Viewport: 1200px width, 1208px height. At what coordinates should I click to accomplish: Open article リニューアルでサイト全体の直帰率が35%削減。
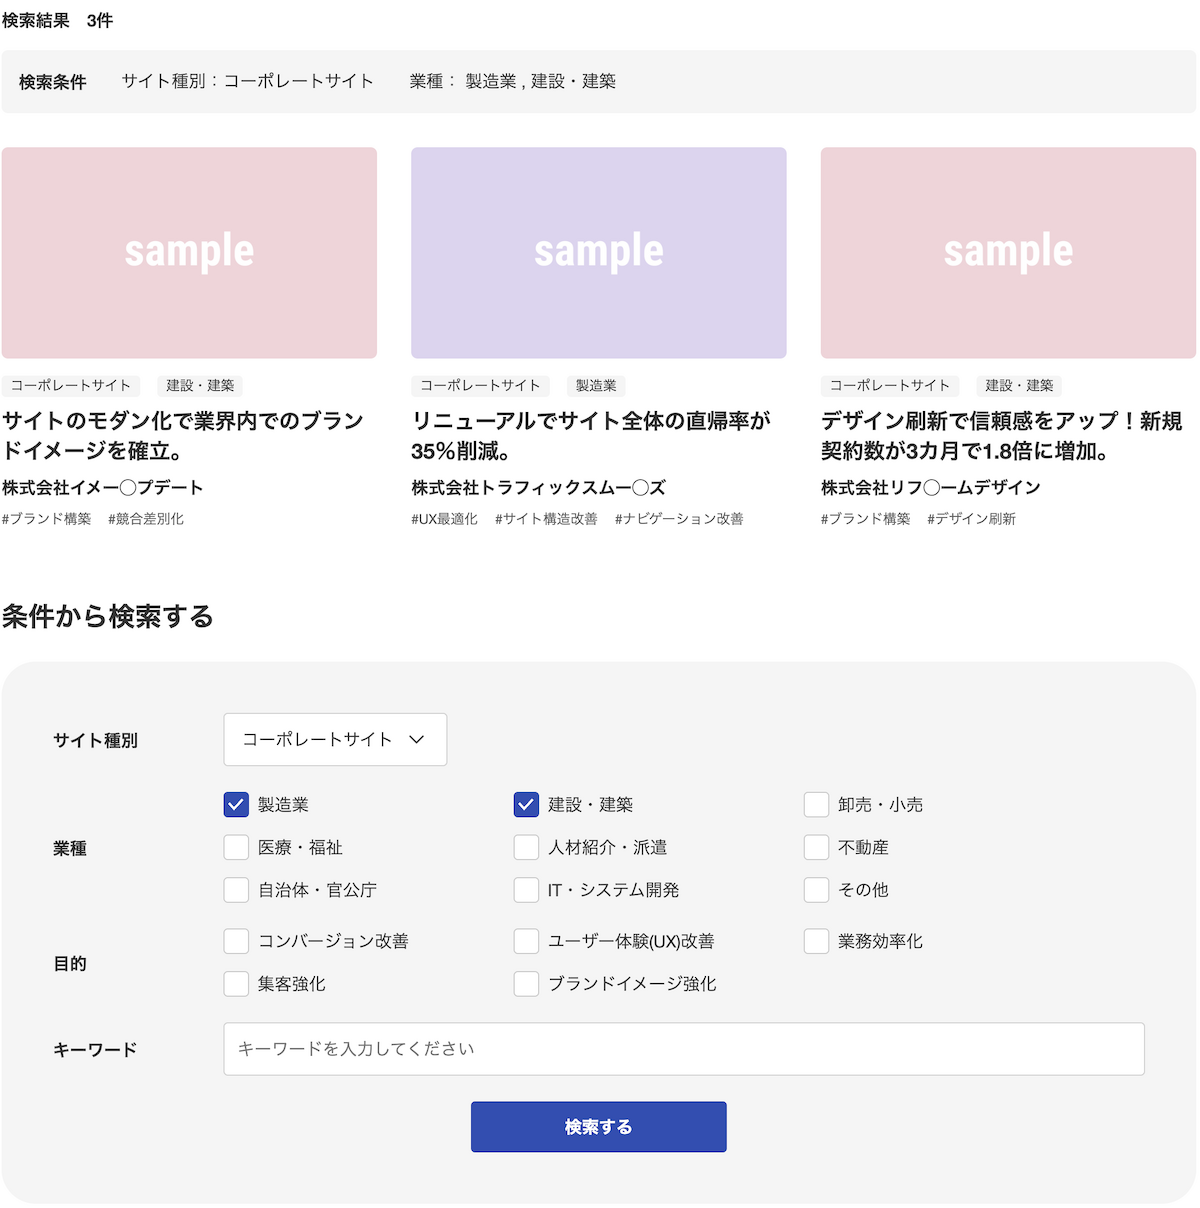591,436
